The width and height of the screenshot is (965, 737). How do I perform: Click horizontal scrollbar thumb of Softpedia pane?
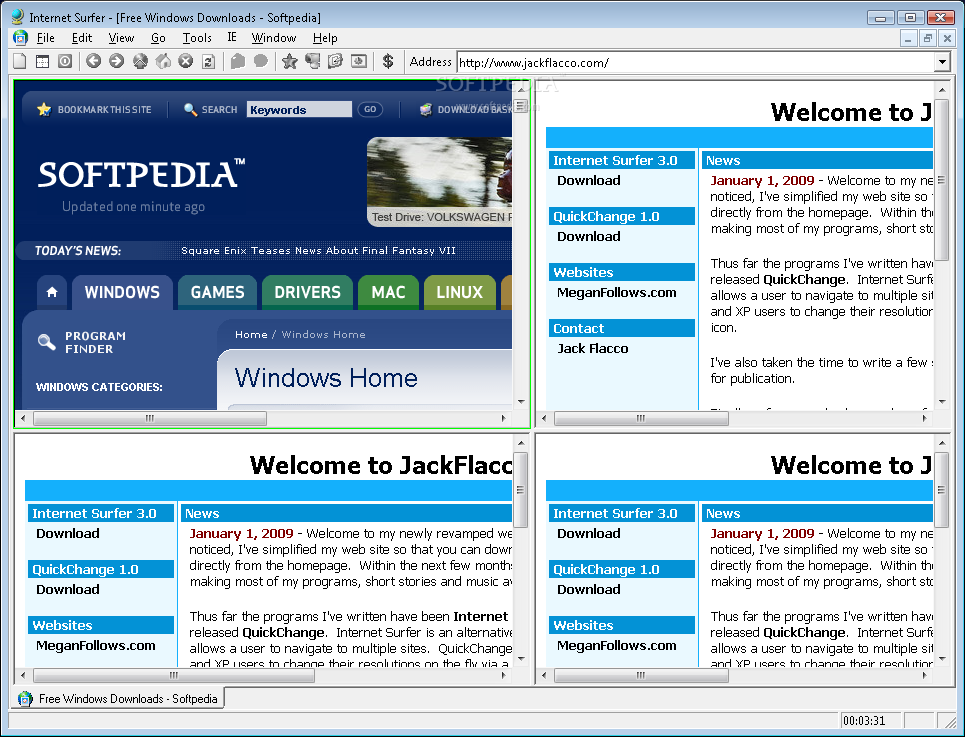150,418
